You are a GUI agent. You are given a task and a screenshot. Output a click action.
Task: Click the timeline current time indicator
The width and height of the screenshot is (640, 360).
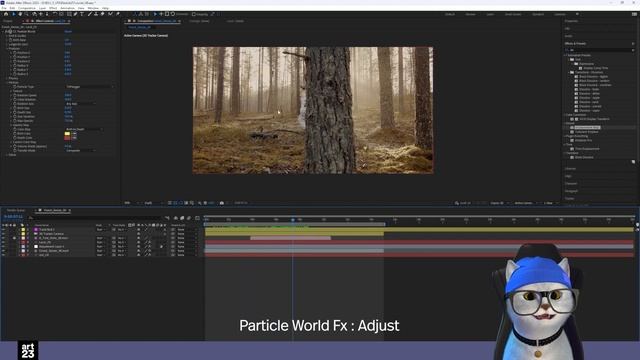(x=293, y=220)
